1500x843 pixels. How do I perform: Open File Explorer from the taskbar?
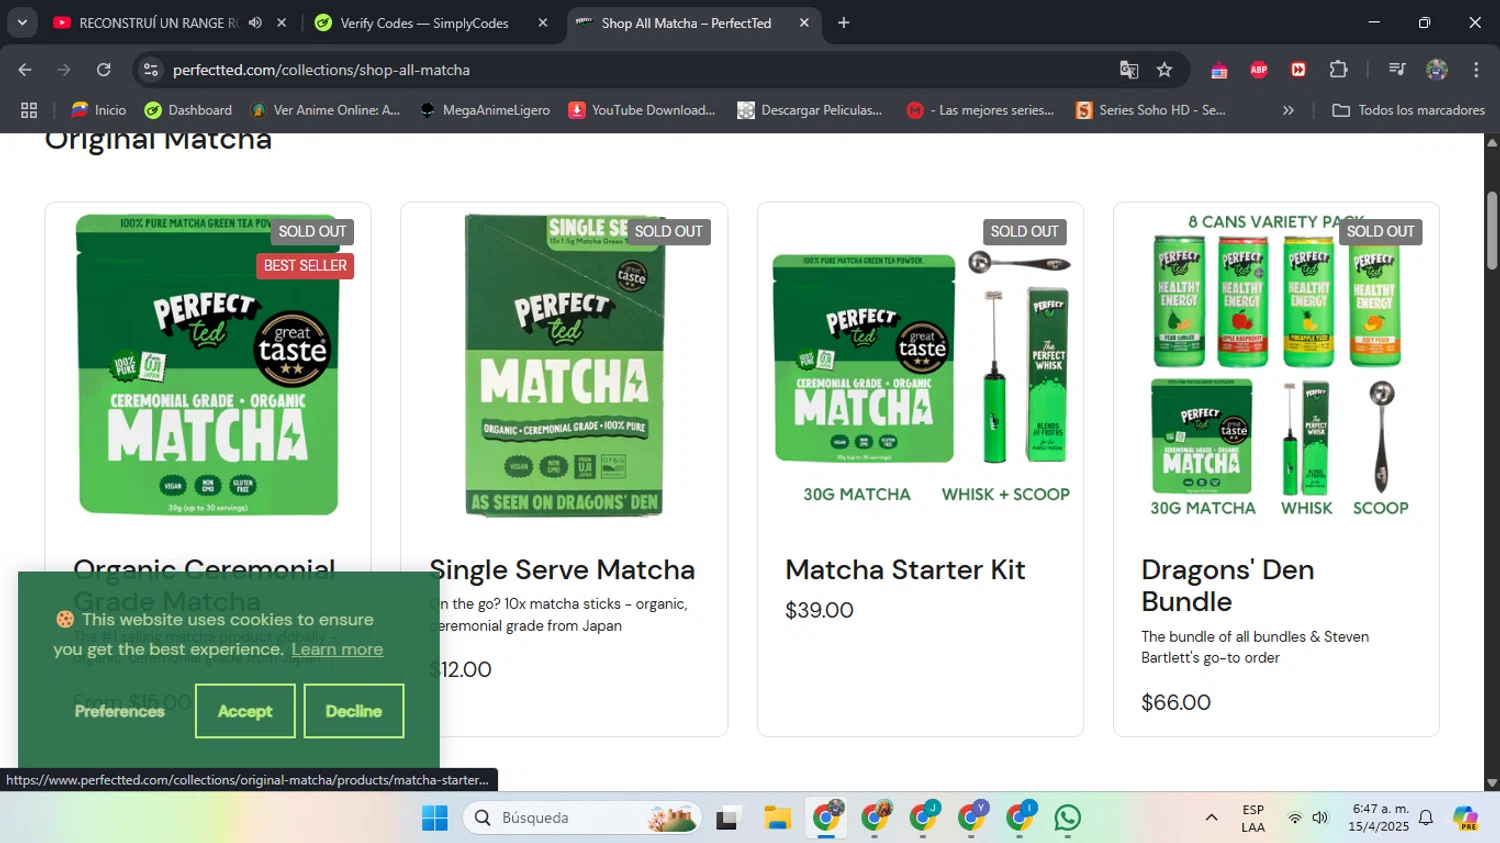[x=777, y=818]
